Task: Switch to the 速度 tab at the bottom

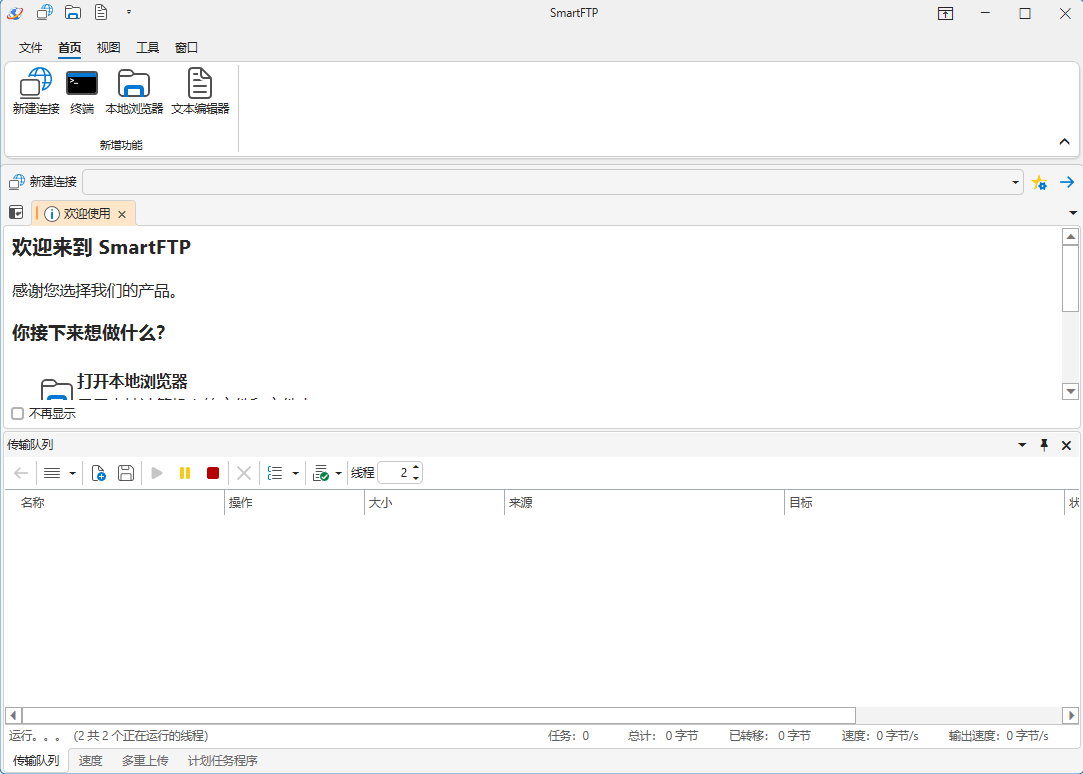Action: coord(90,760)
